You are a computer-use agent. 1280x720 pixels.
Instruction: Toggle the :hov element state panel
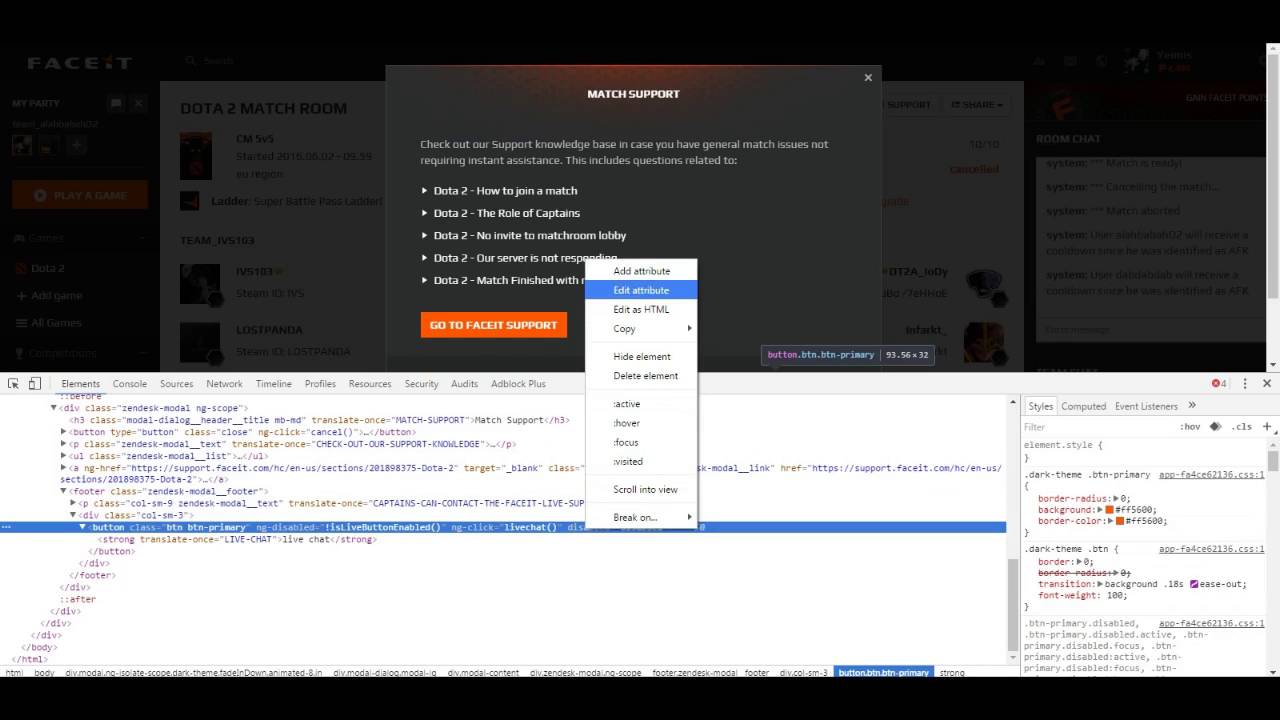click(x=1190, y=427)
